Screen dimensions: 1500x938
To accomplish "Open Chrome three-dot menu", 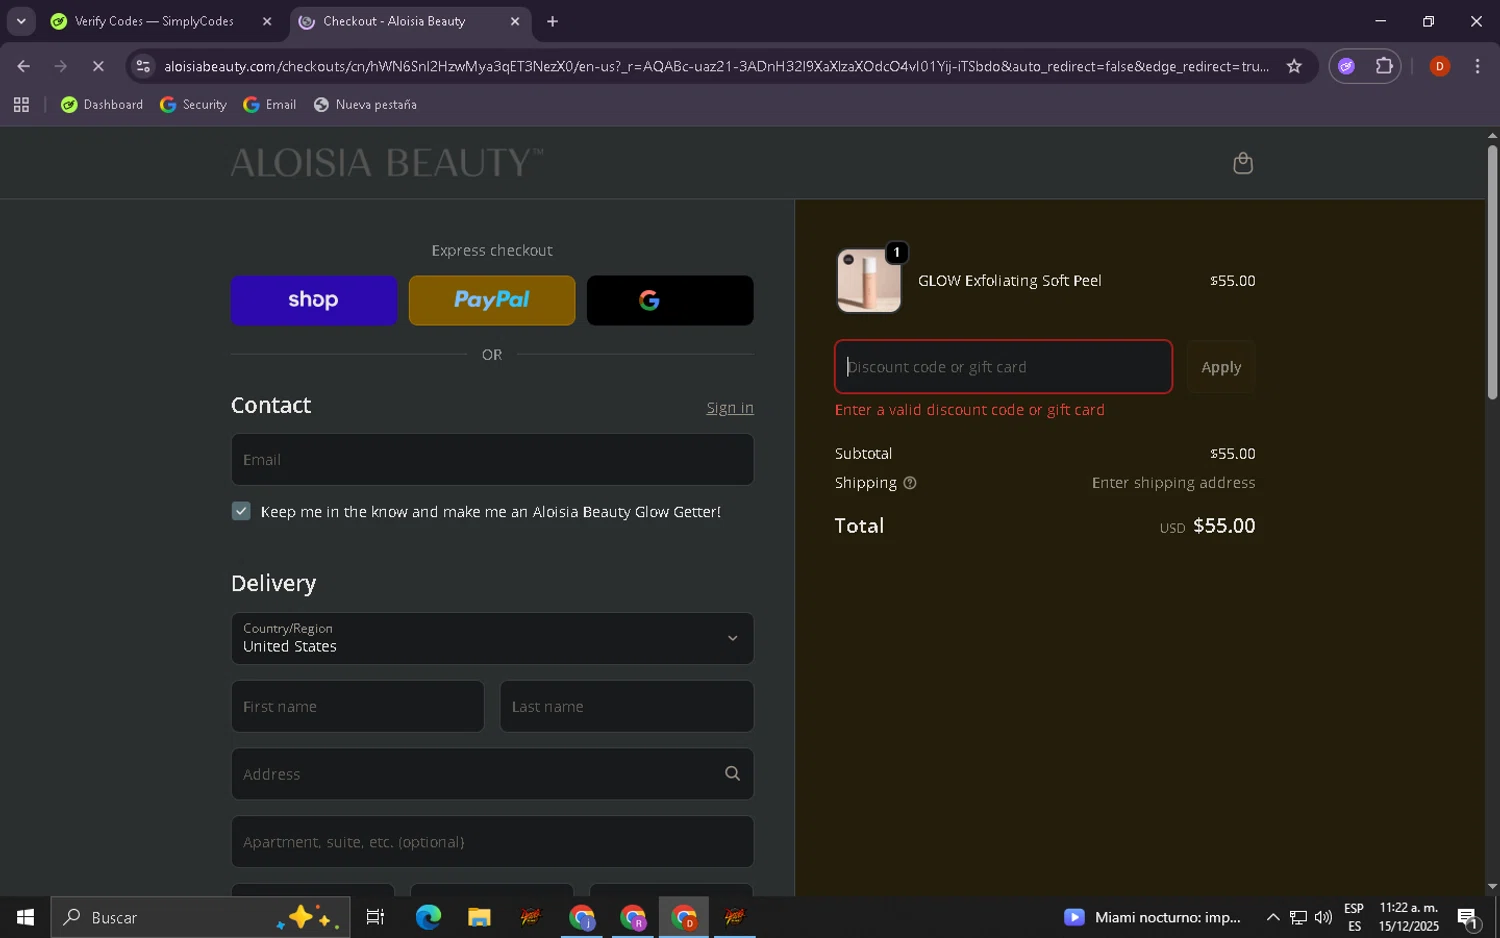I will (x=1477, y=66).
